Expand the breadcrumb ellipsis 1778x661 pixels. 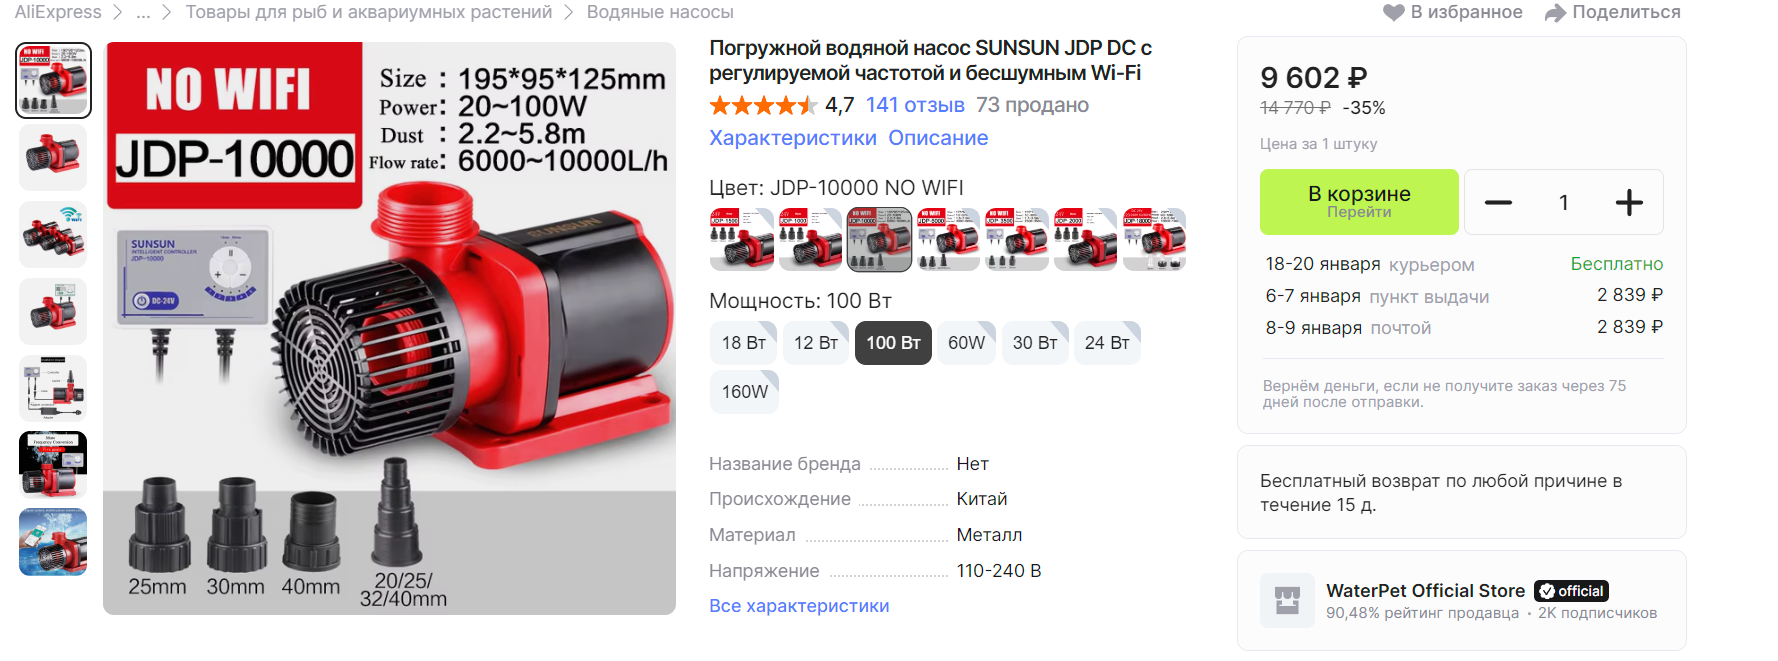(143, 12)
